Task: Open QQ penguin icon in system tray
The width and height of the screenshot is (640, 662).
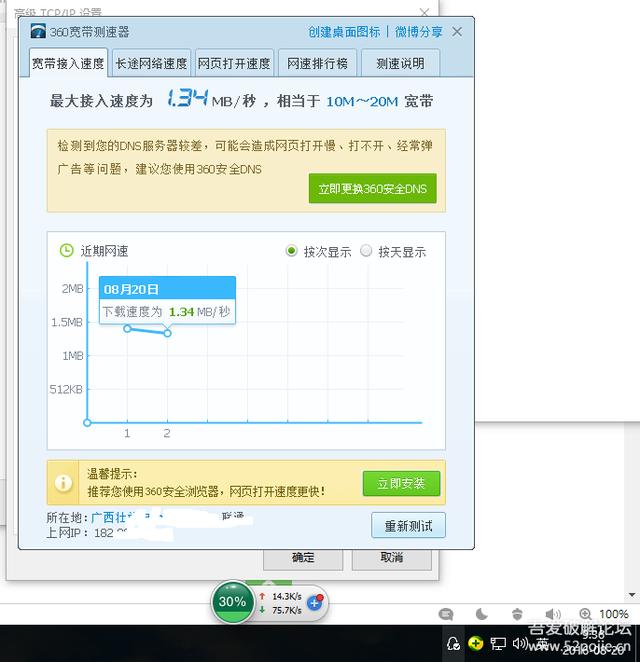Action: coord(453,643)
